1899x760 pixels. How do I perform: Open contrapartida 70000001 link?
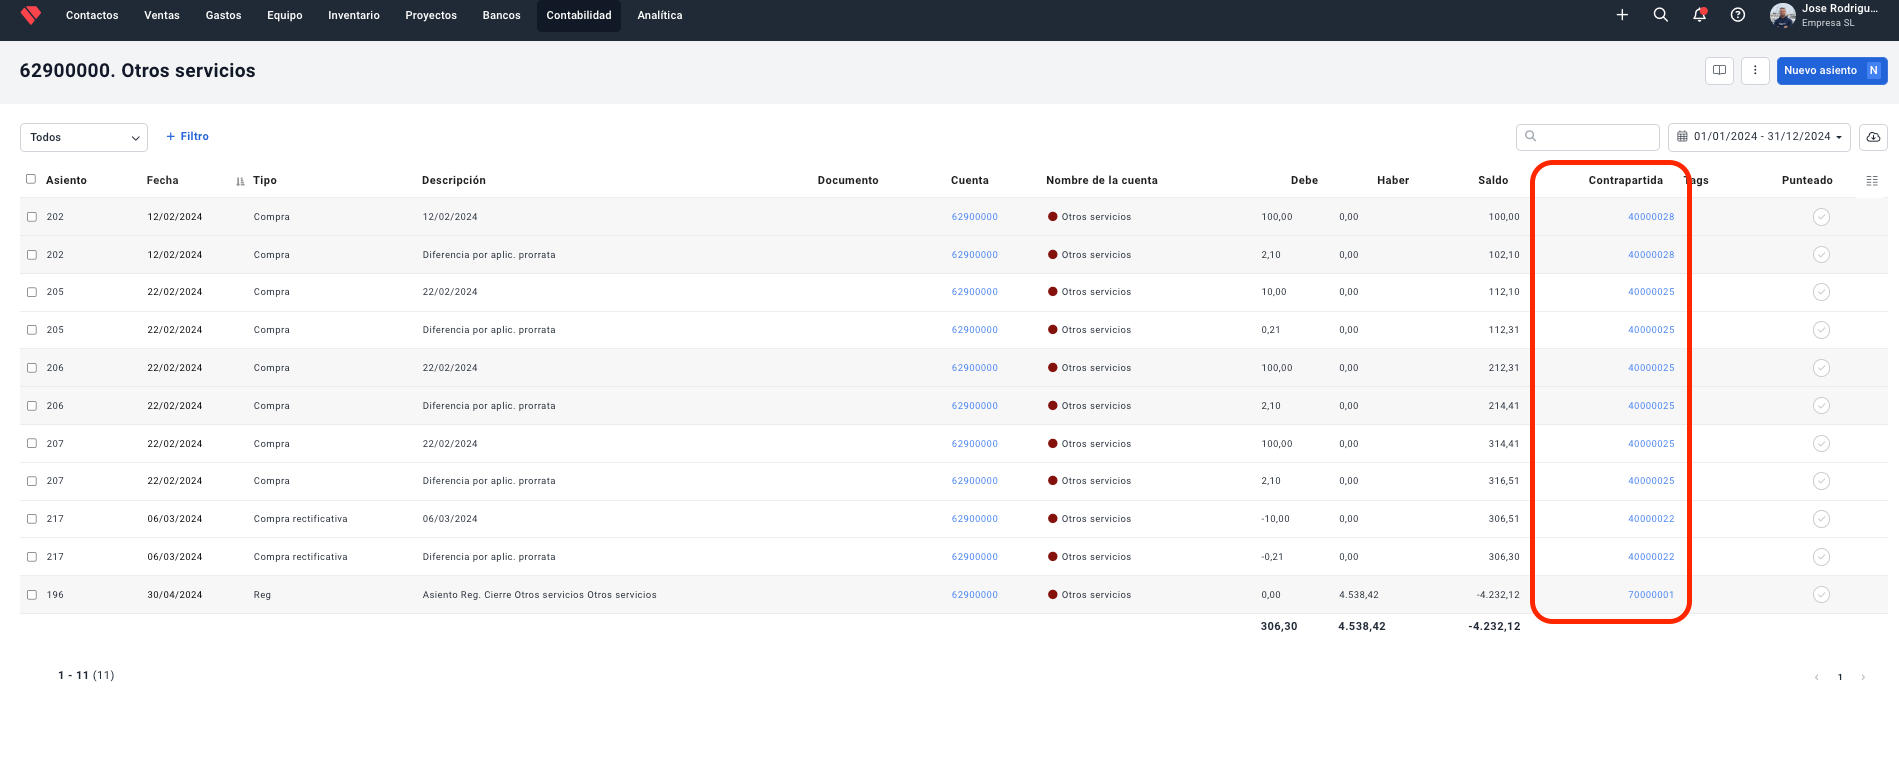pyautogui.click(x=1651, y=595)
